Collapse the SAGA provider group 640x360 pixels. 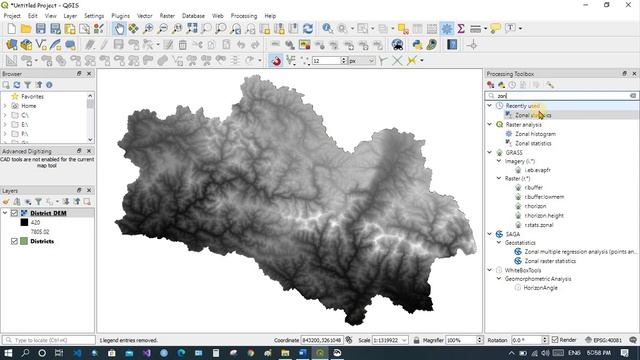pyautogui.click(x=489, y=234)
